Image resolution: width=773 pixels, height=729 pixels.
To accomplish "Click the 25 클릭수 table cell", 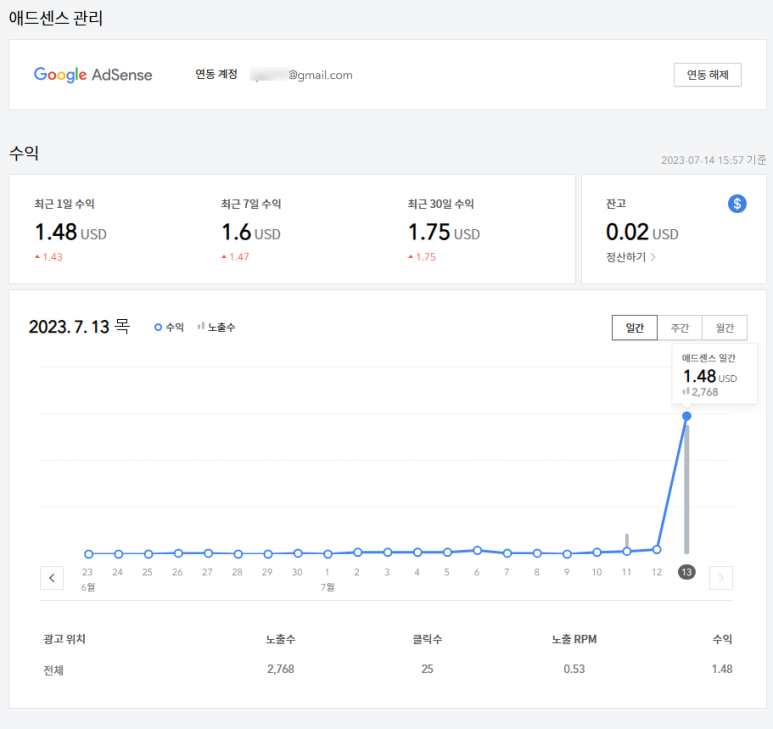I will (427, 669).
